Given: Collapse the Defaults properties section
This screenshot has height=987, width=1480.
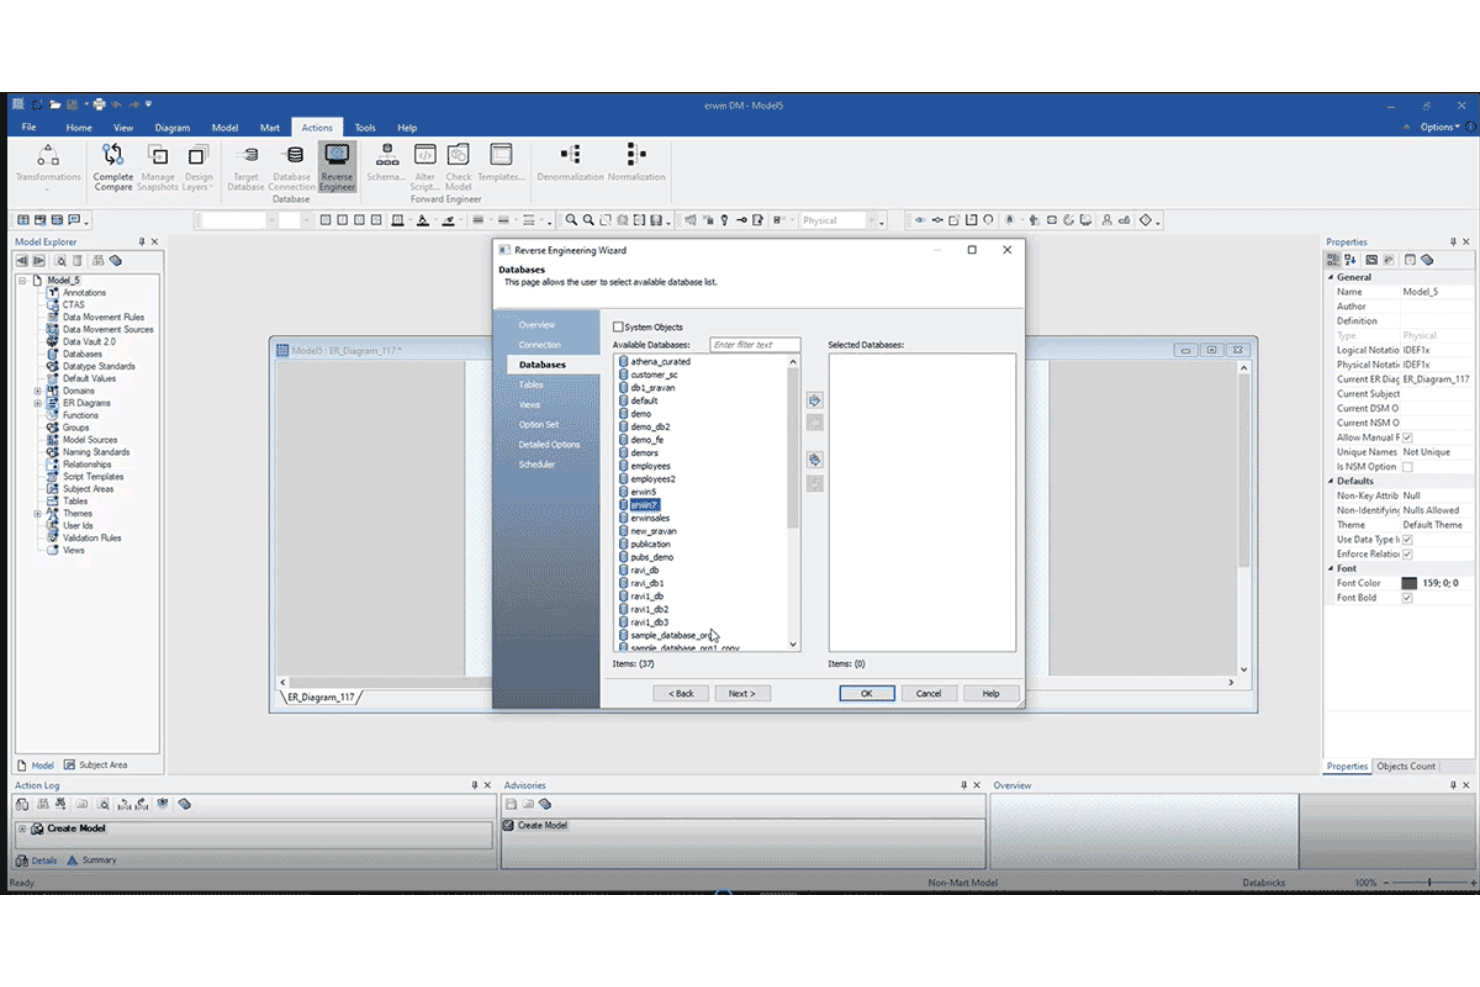Looking at the screenshot, I should tap(1331, 481).
